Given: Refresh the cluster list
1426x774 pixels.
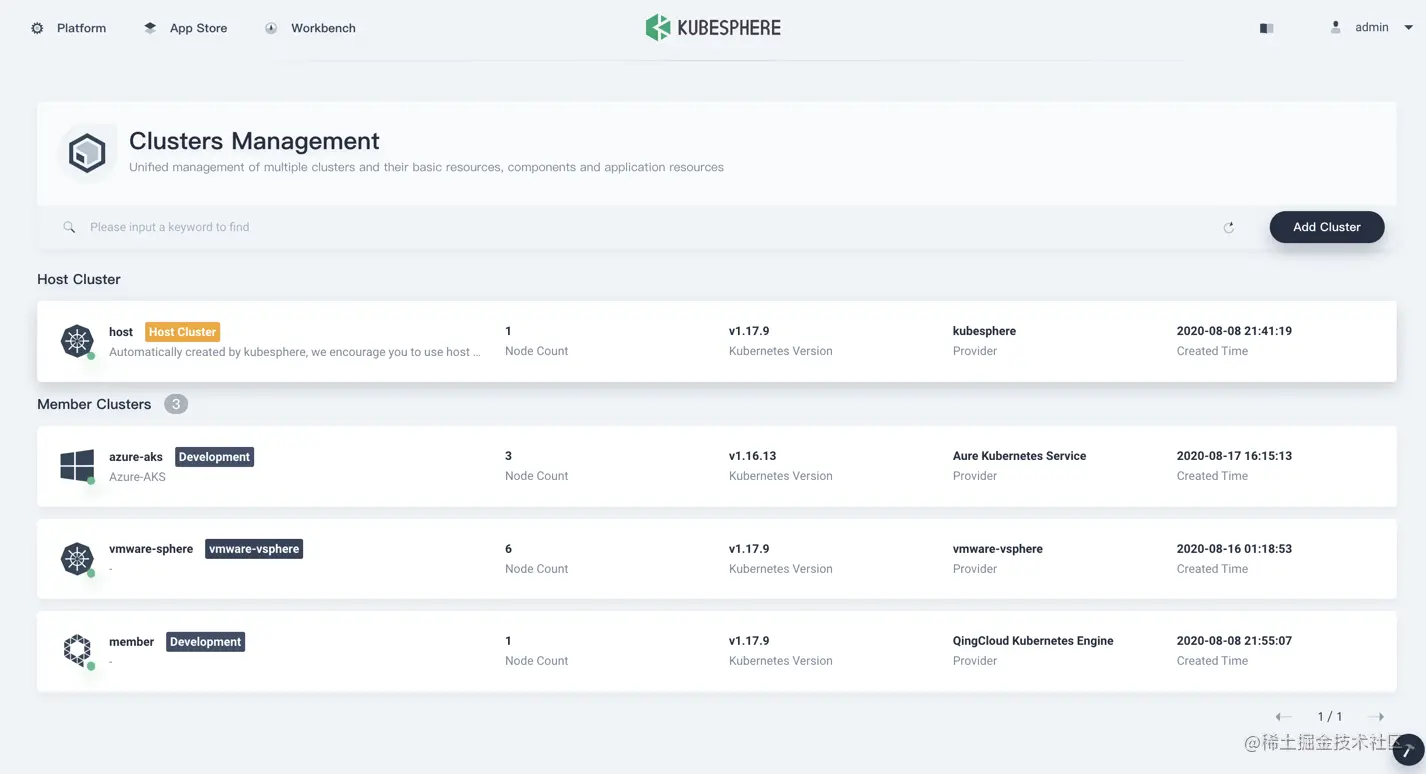Looking at the screenshot, I should pos(1228,227).
